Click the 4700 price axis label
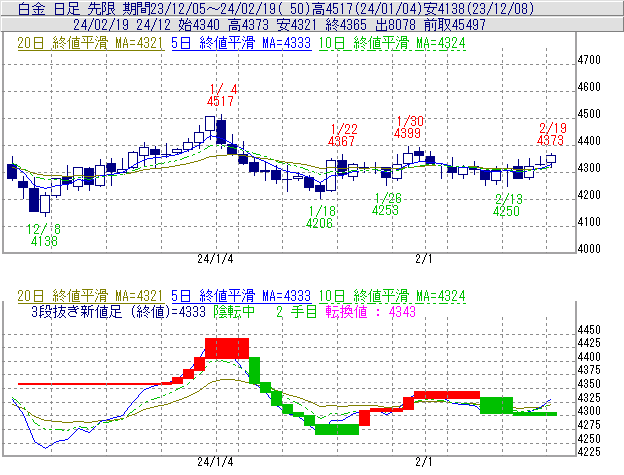Viewport: 624px width, 475px height. click(589, 60)
